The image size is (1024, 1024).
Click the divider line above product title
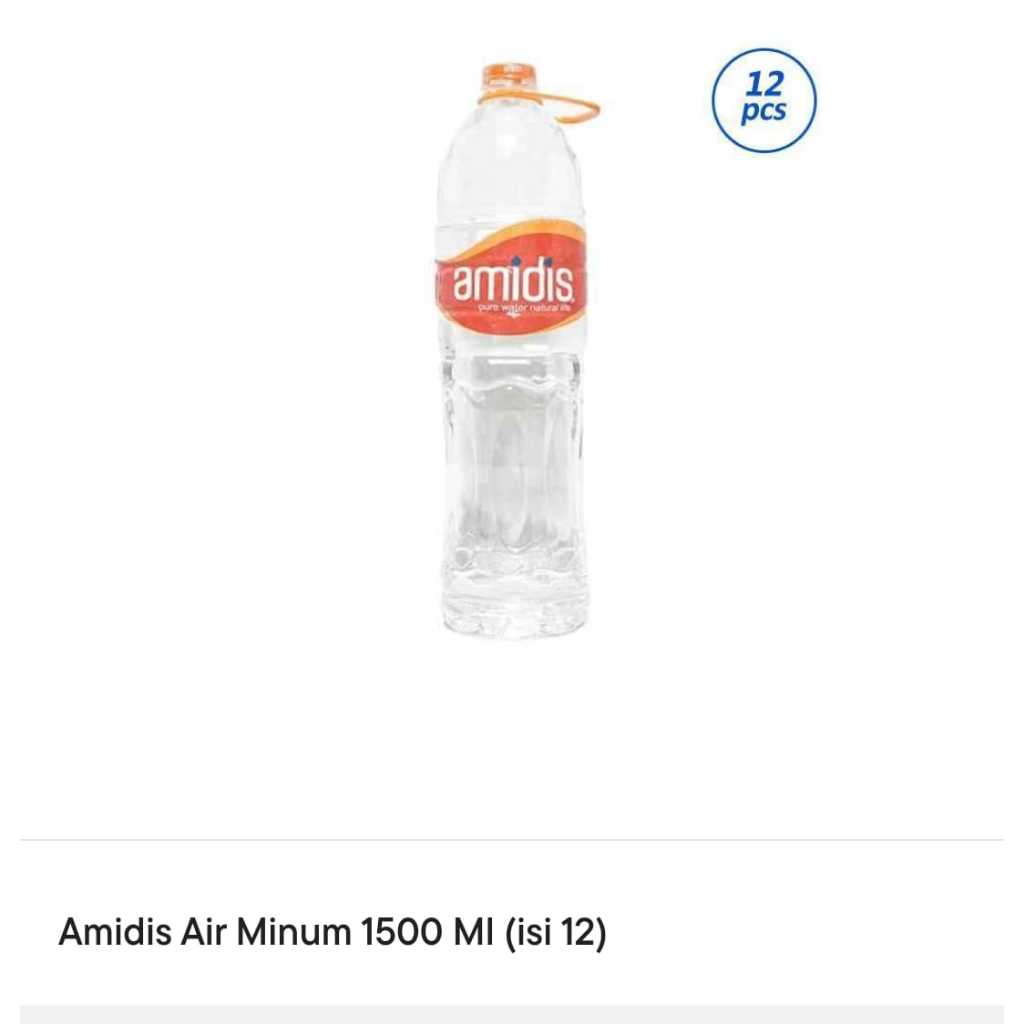(x=512, y=840)
